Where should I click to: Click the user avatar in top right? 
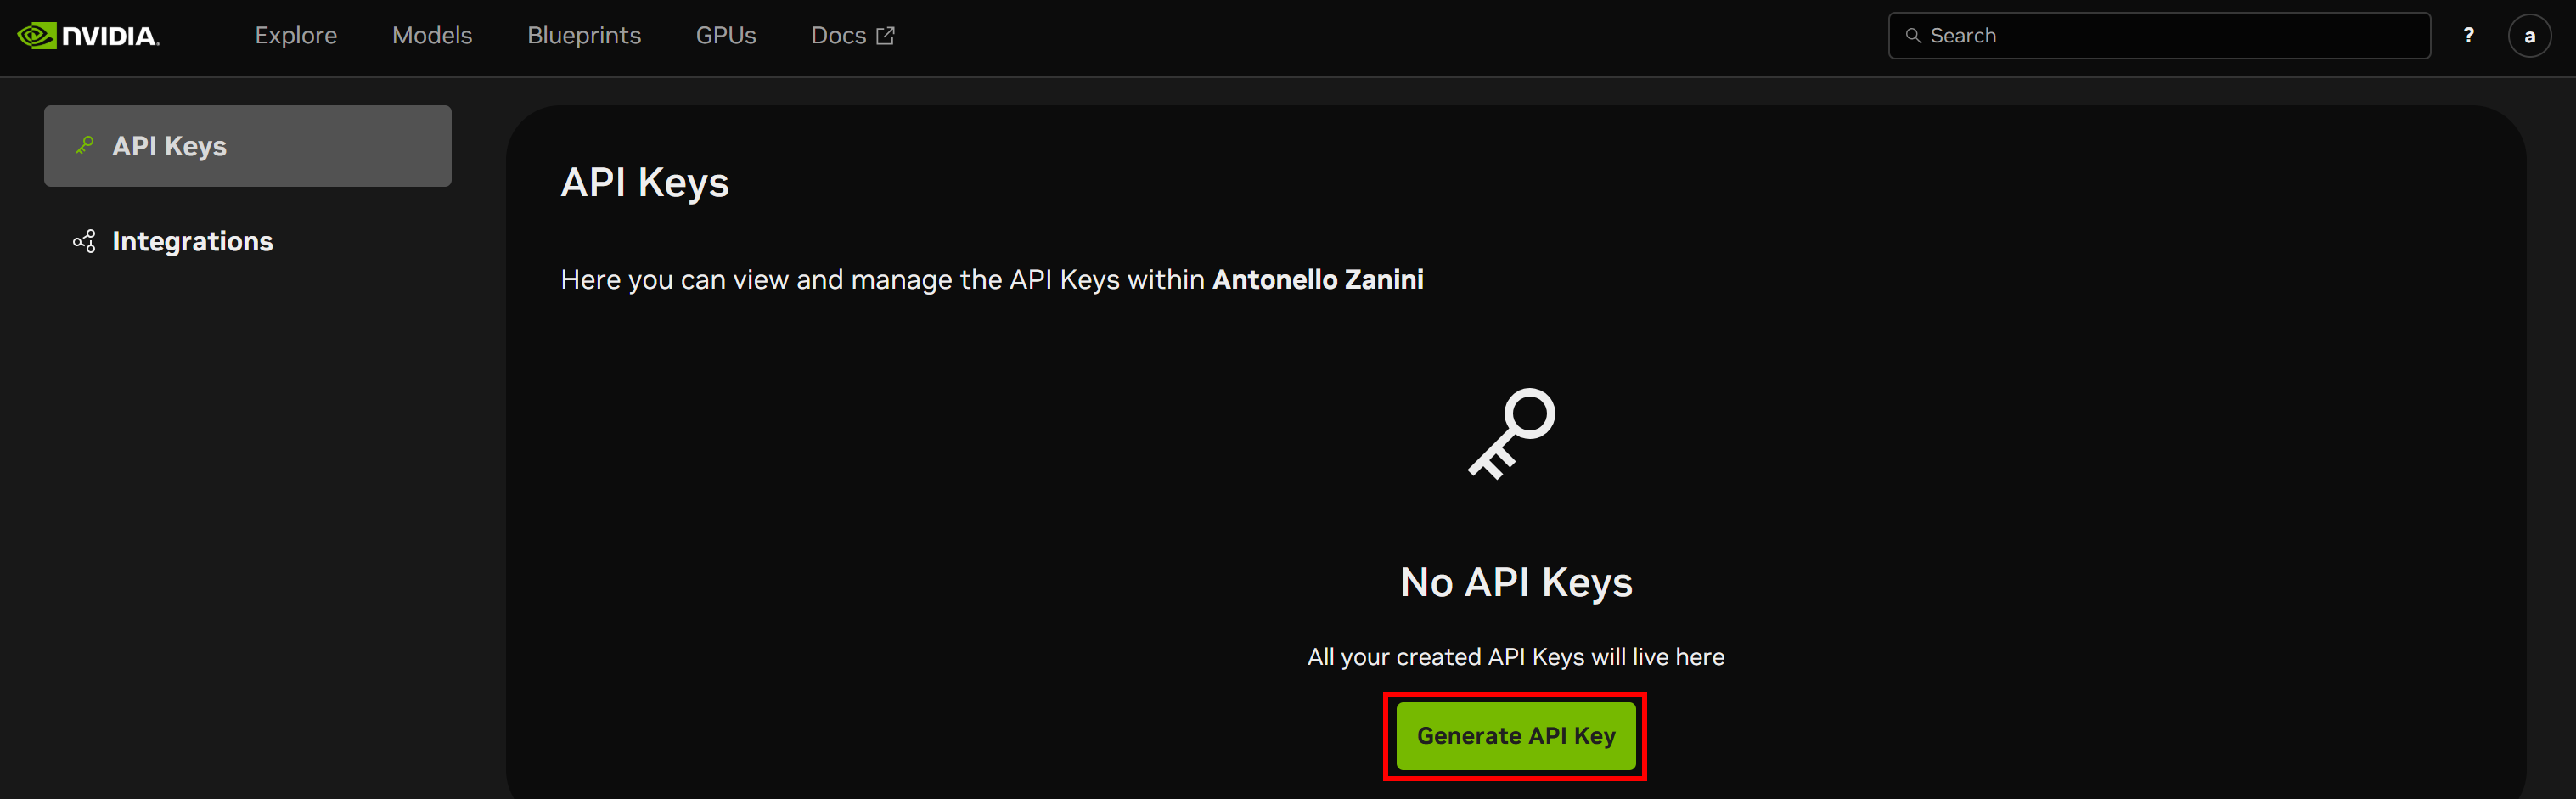(2530, 35)
